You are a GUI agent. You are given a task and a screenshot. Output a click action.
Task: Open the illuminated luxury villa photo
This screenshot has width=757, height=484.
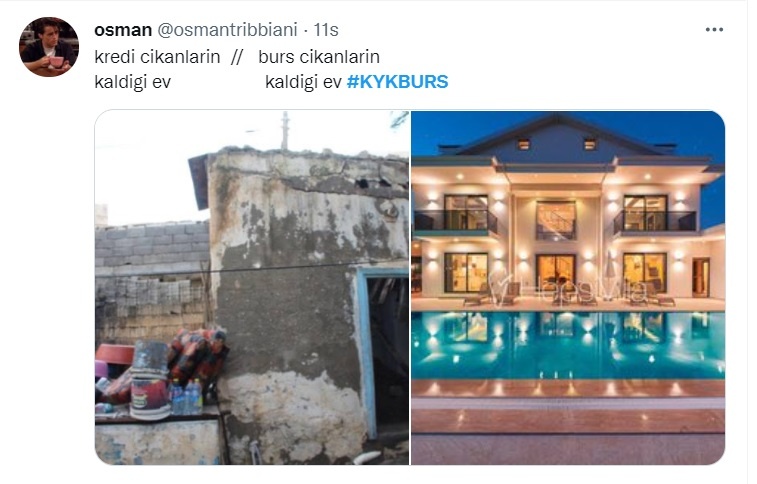[568, 288]
